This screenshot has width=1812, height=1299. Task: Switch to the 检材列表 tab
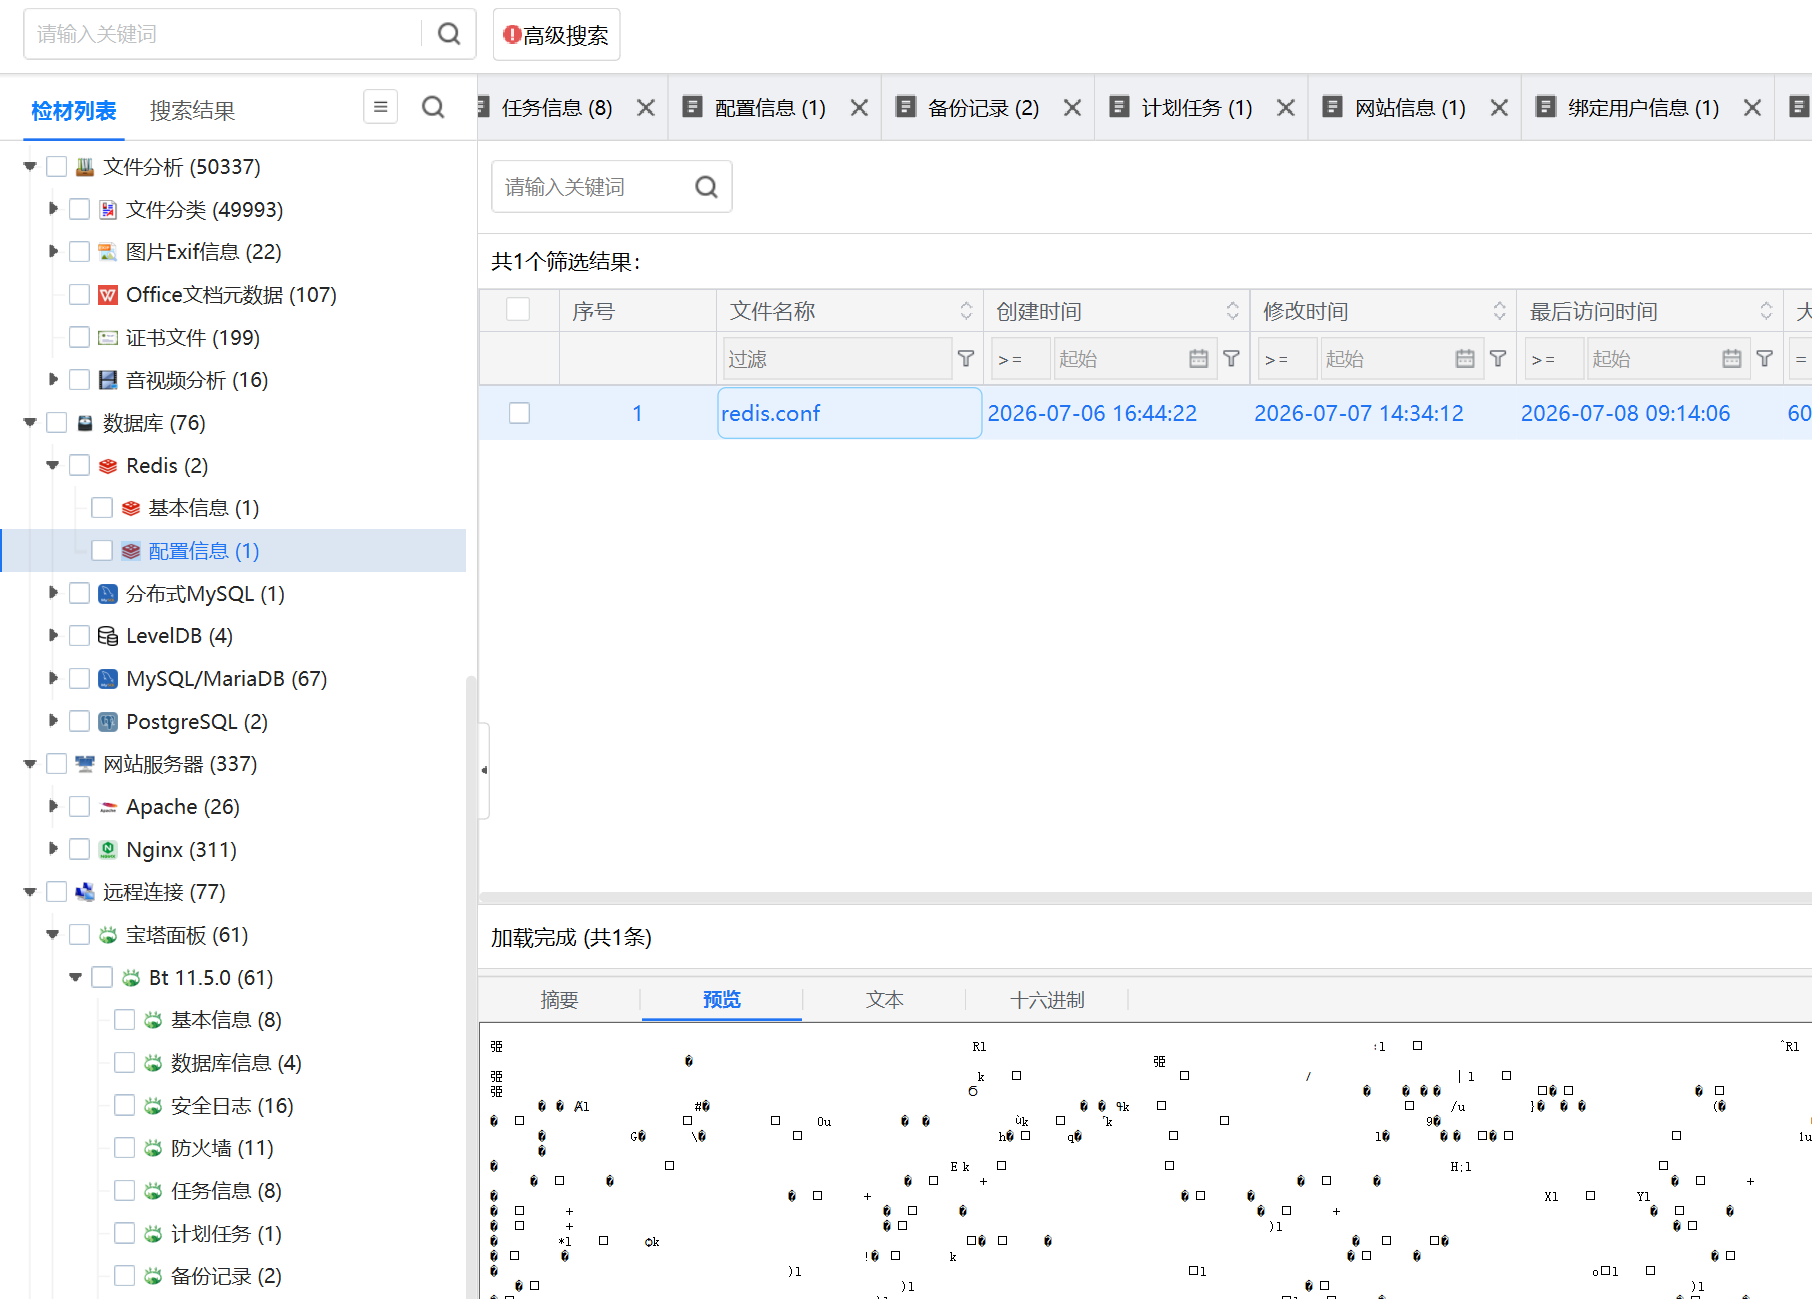pos(74,111)
